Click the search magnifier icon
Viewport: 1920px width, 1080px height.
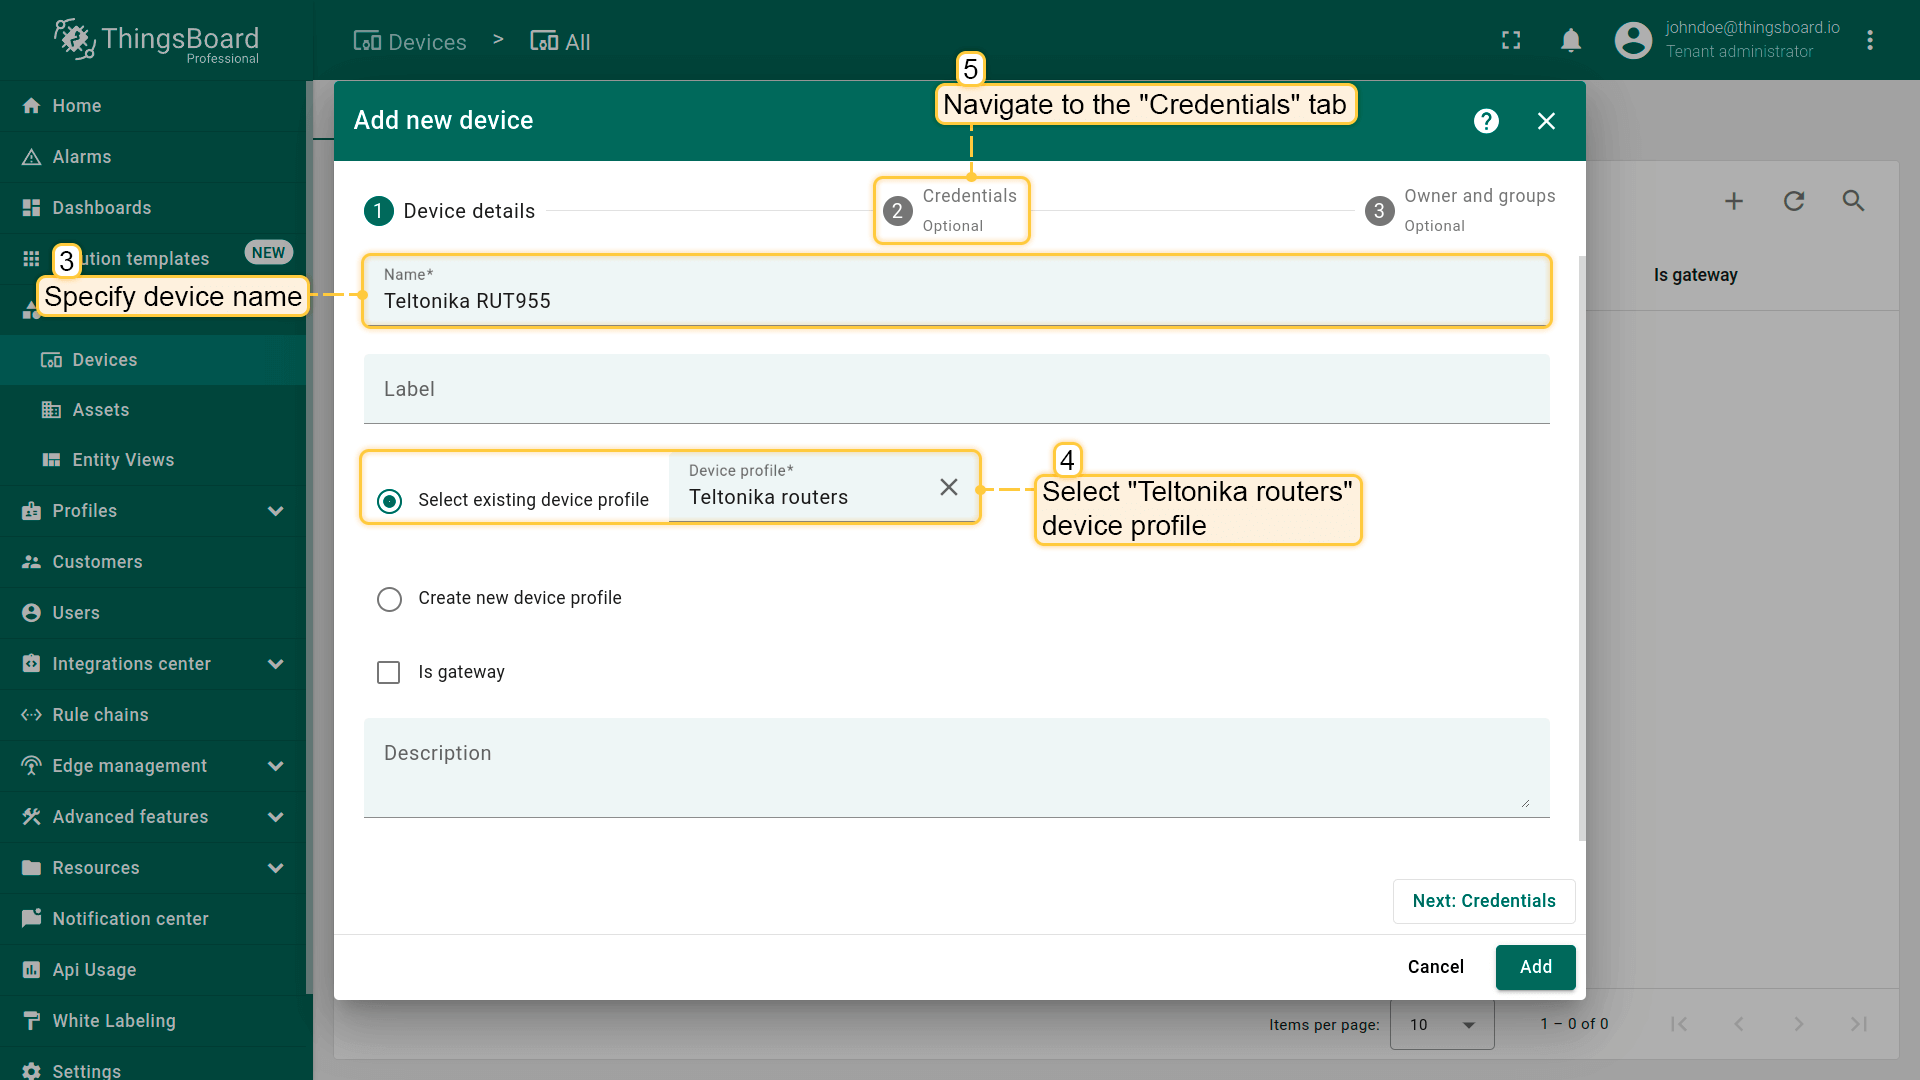(1853, 201)
